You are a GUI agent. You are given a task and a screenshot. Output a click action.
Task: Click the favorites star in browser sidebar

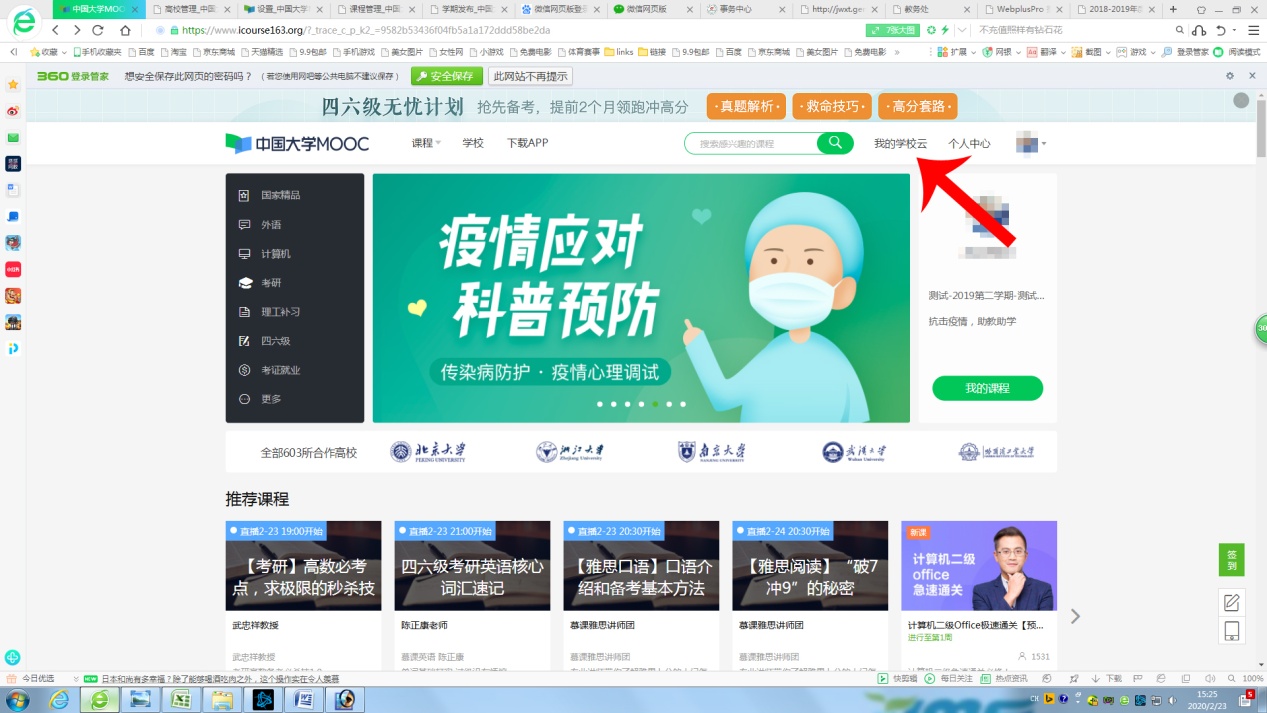[13, 85]
